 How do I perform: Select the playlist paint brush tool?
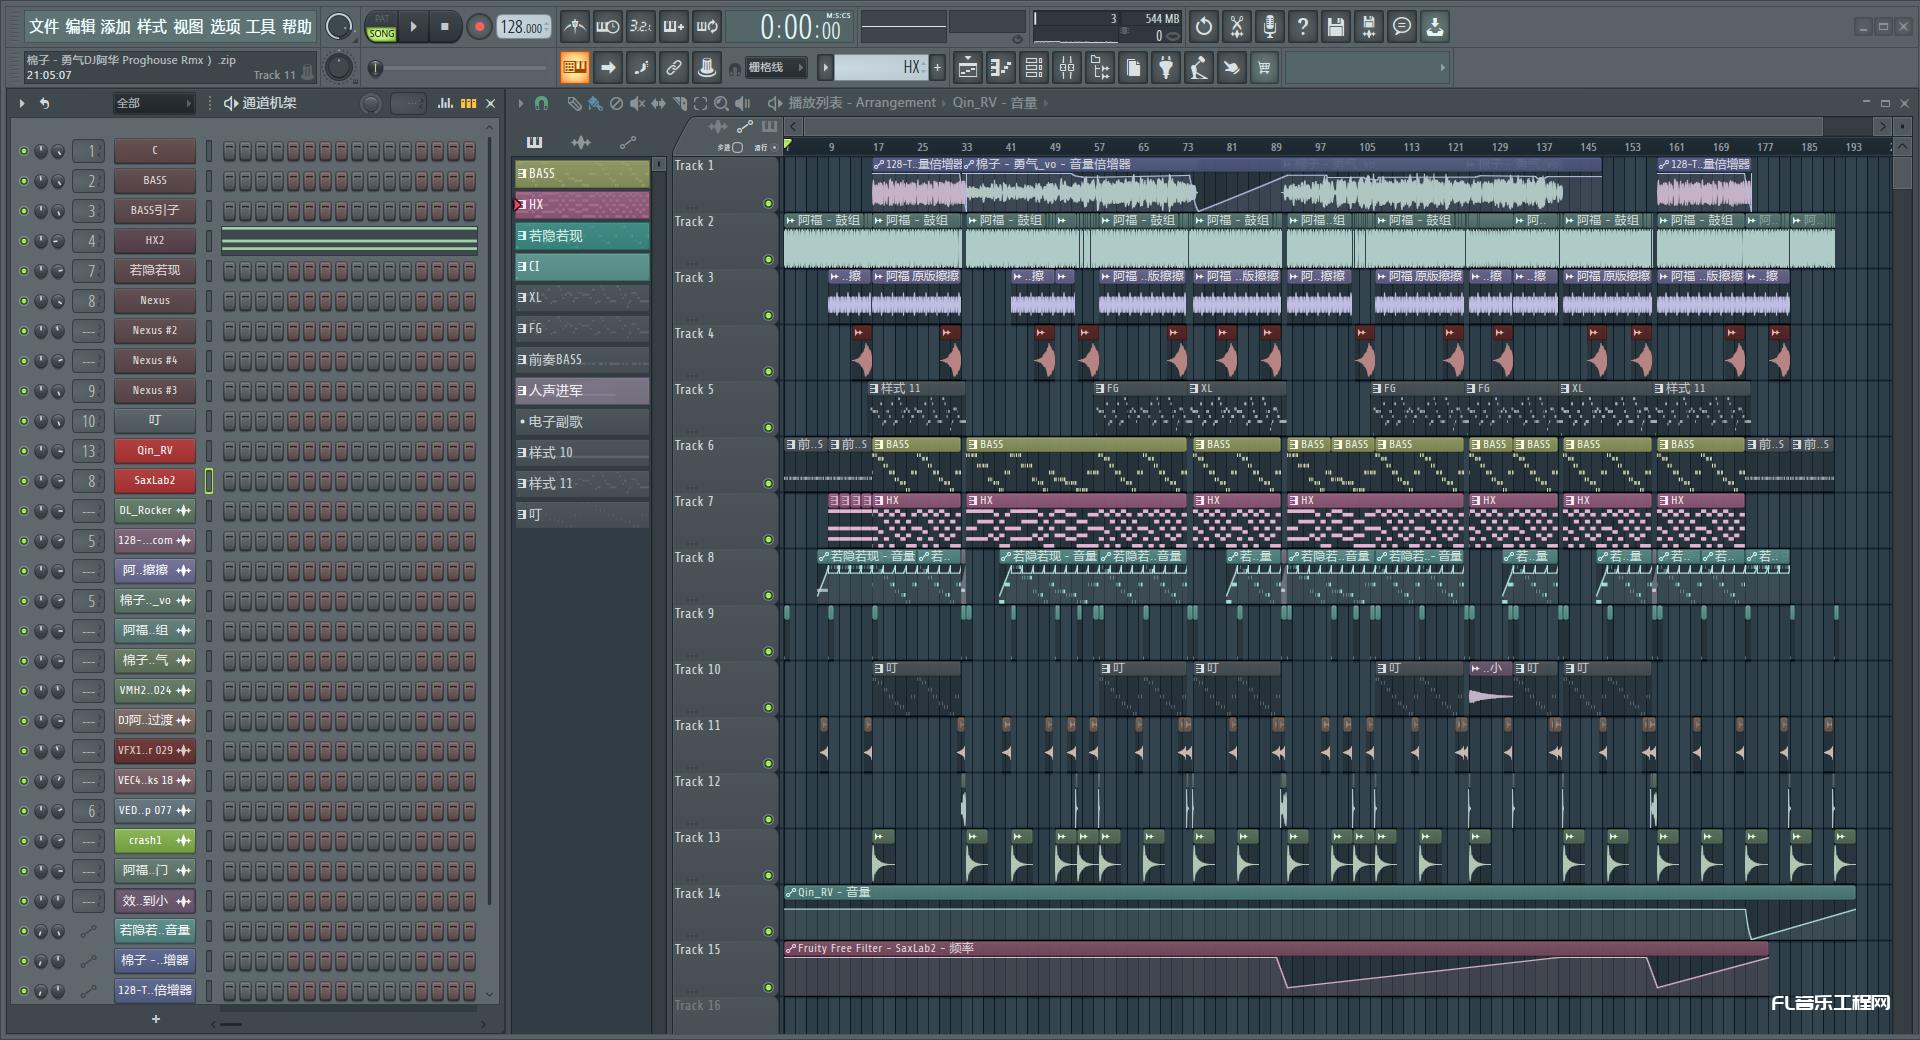tap(595, 103)
